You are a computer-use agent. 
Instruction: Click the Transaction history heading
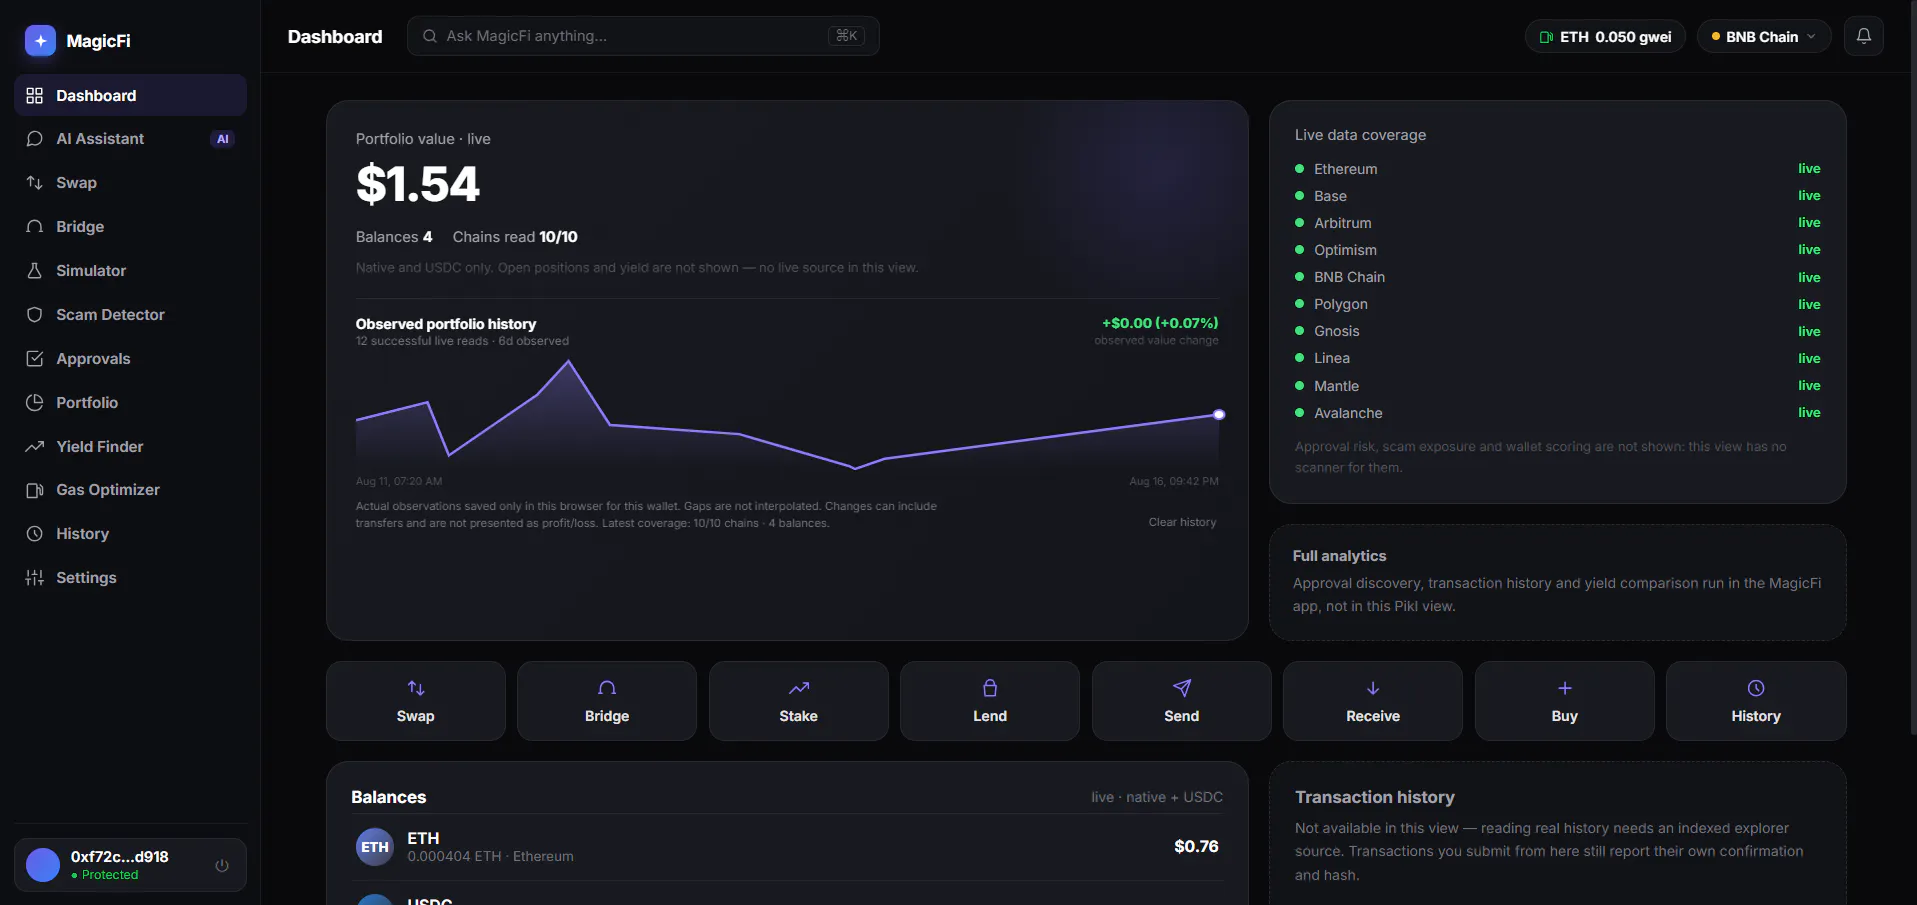[x=1375, y=797]
